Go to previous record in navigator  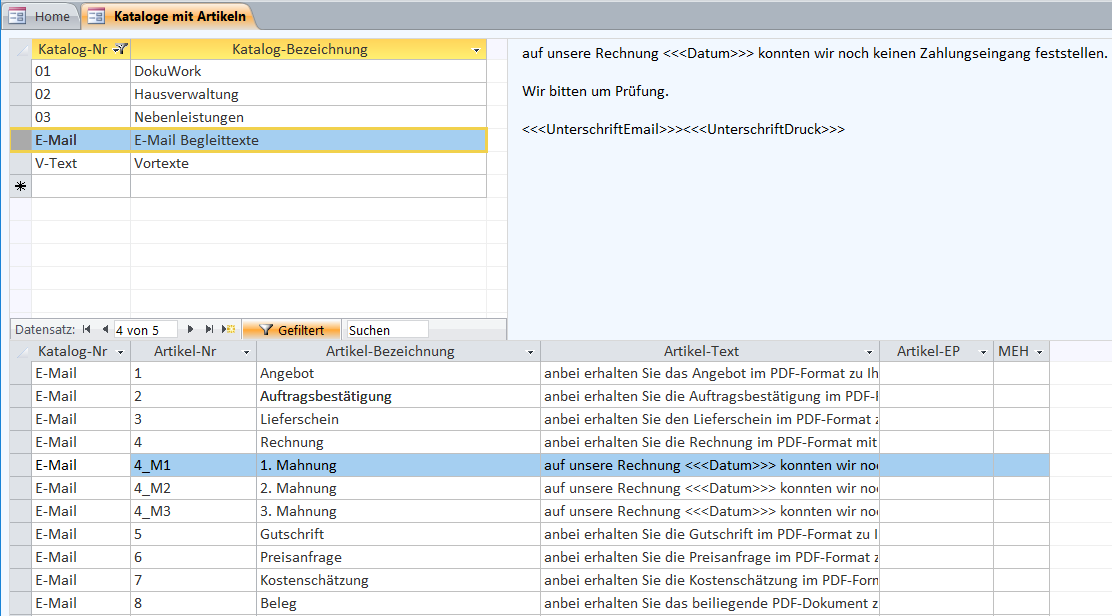pos(103,329)
